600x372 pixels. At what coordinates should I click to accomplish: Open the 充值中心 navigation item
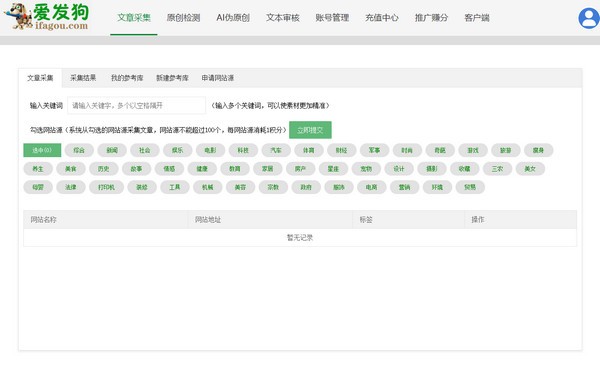coord(382,18)
